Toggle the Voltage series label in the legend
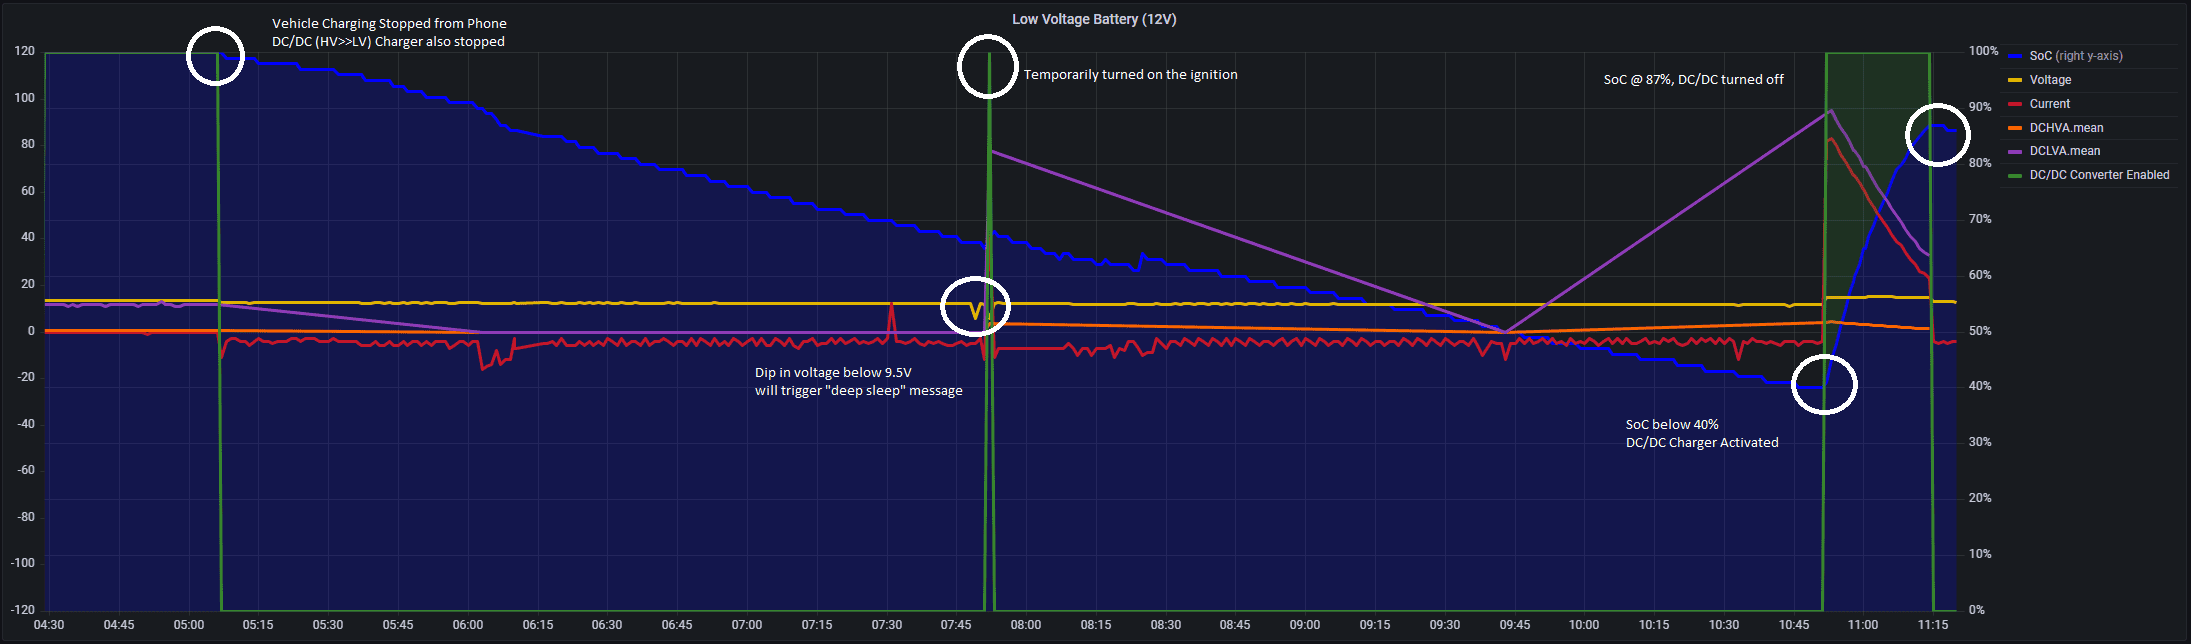The height and width of the screenshot is (644, 2191). click(2050, 80)
